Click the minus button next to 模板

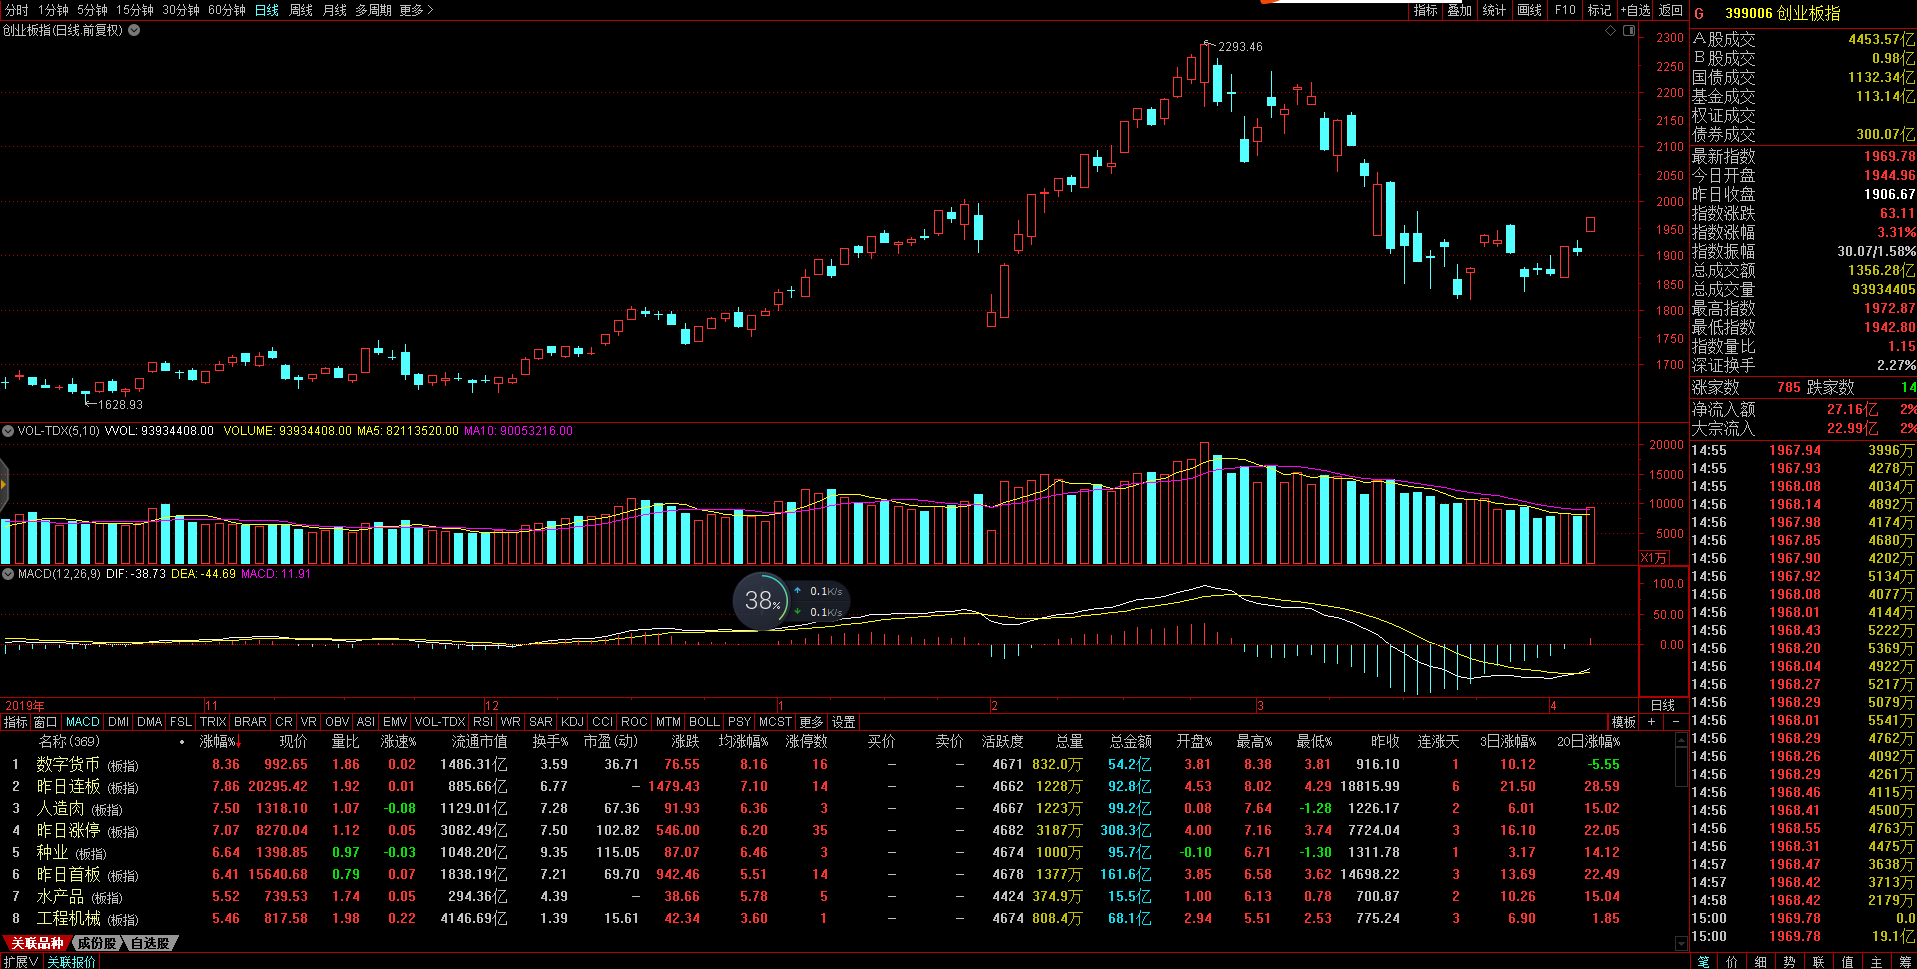(1676, 721)
